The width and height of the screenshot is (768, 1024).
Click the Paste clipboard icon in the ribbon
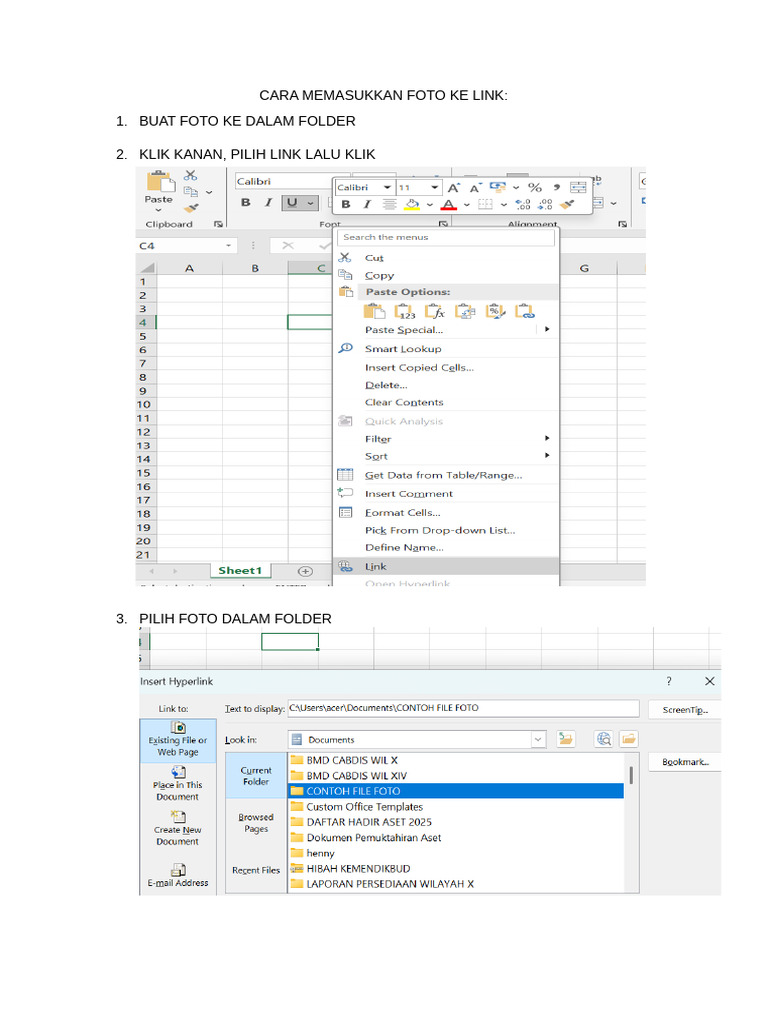point(160,182)
